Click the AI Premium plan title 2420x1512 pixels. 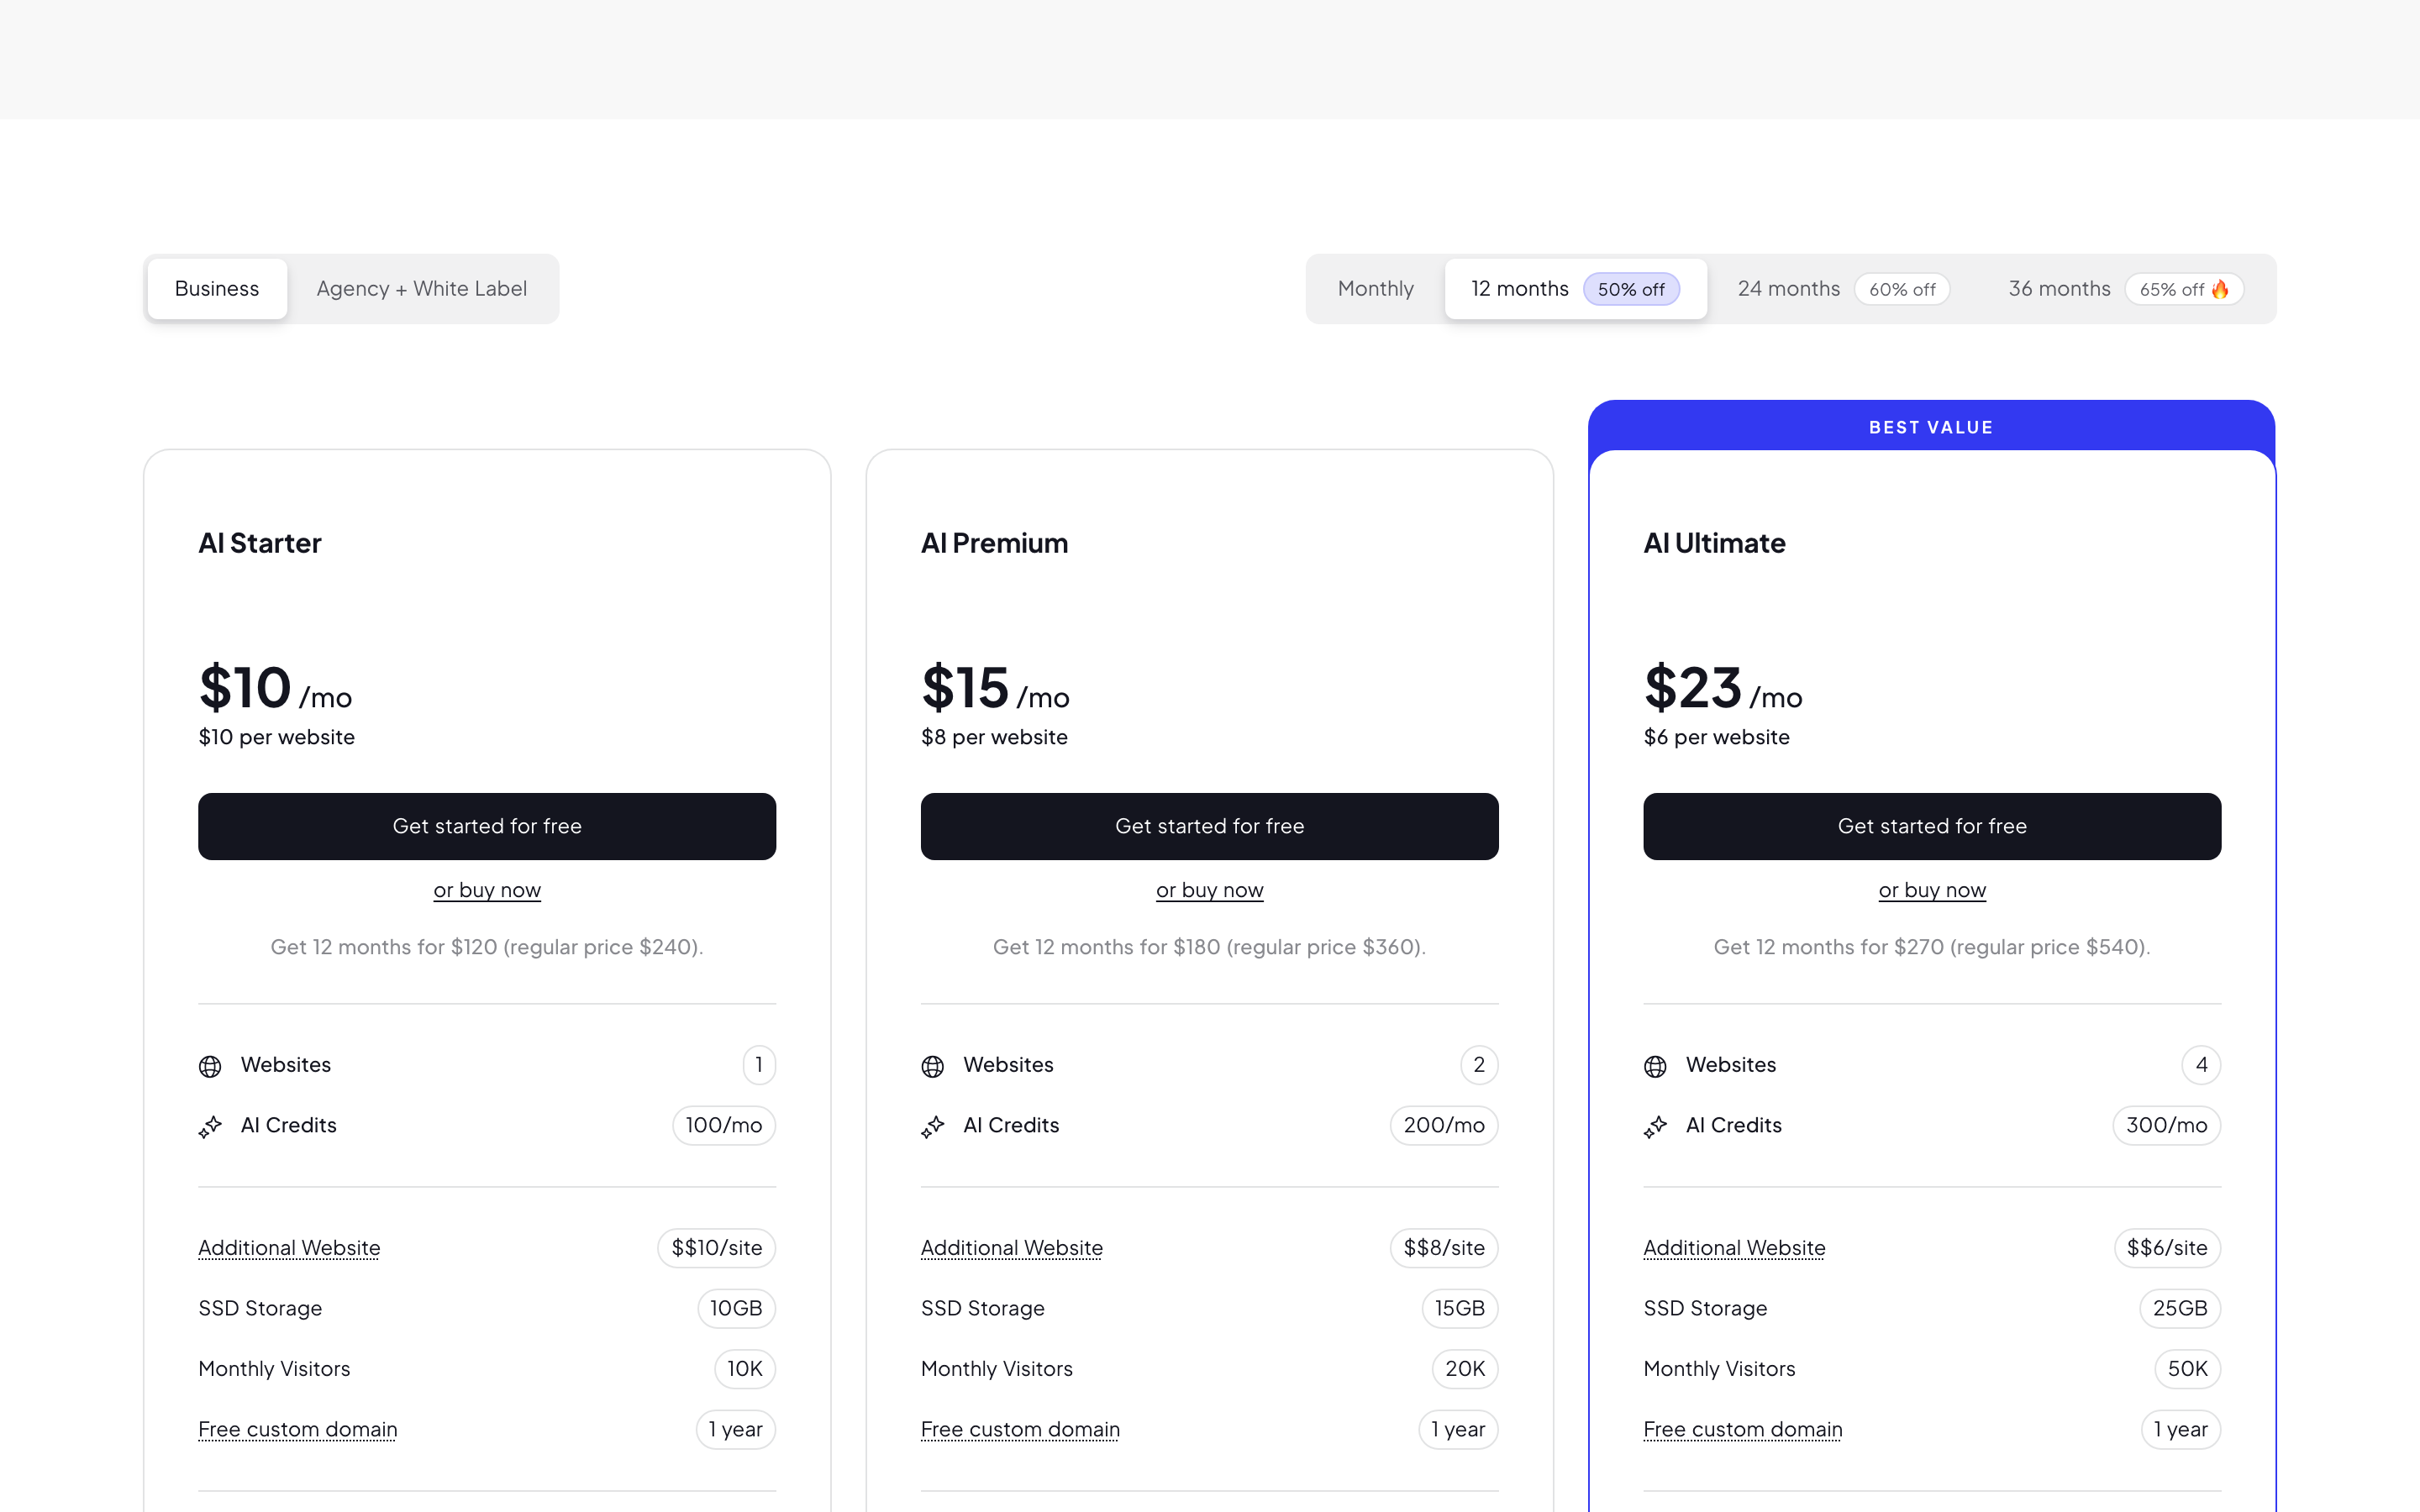(x=994, y=543)
